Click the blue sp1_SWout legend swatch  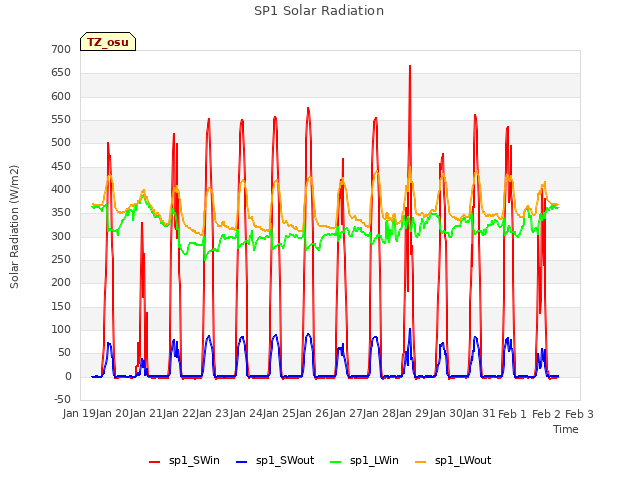click(x=242, y=462)
